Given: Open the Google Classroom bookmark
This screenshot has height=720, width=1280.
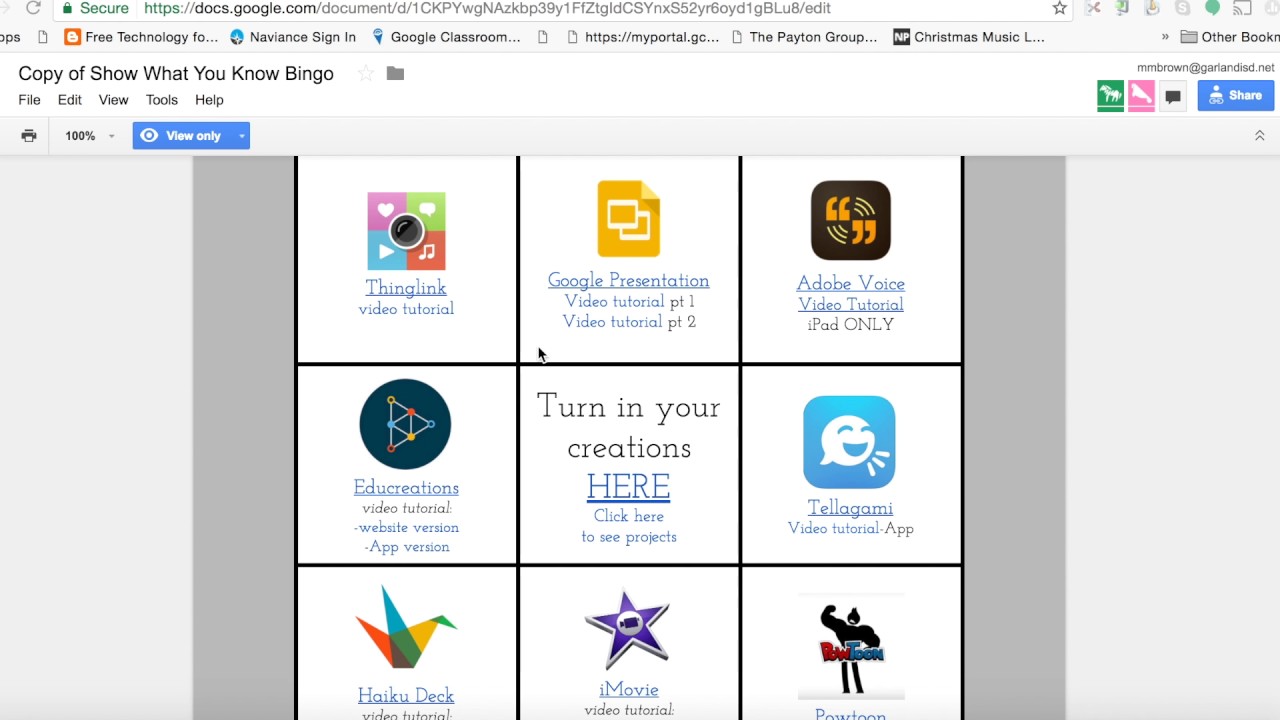Looking at the screenshot, I should 446,37.
